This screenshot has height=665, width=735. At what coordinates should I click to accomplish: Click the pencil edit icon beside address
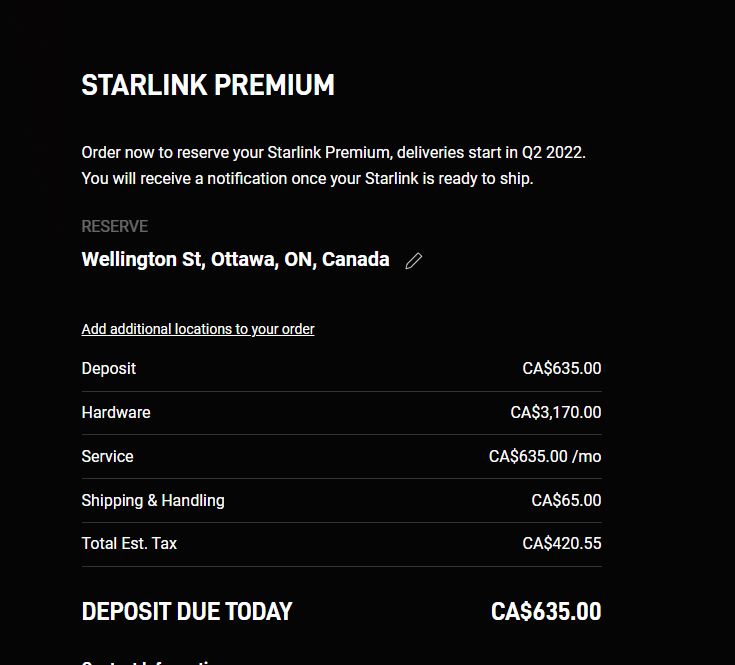[413, 261]
